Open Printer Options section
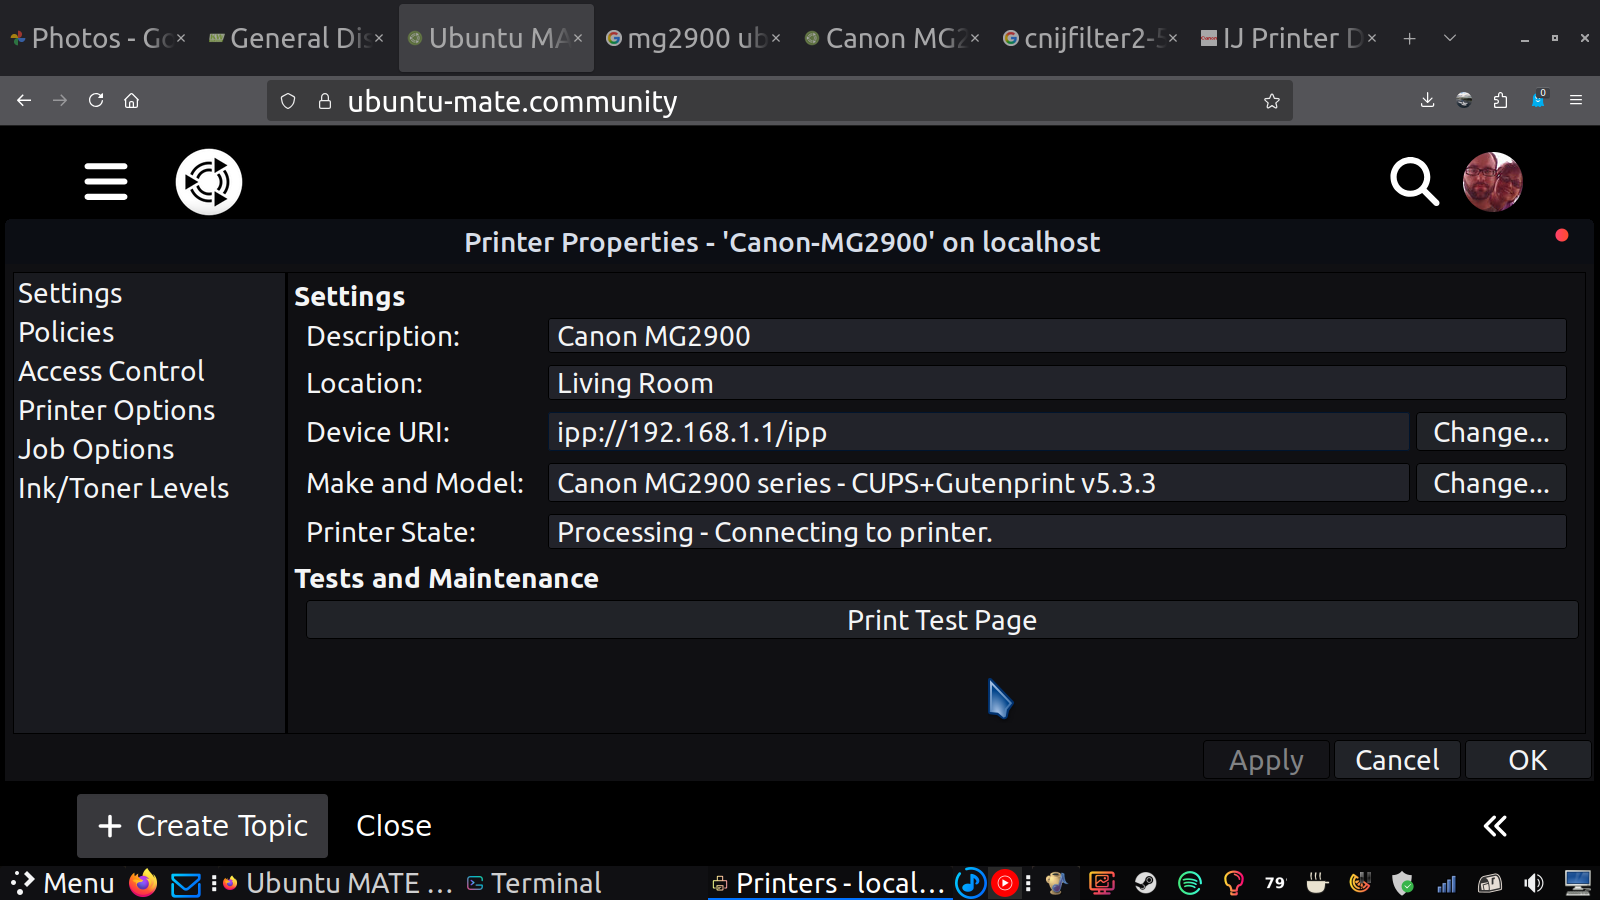The image size is (1600, 900). click(x=117, y=410)
